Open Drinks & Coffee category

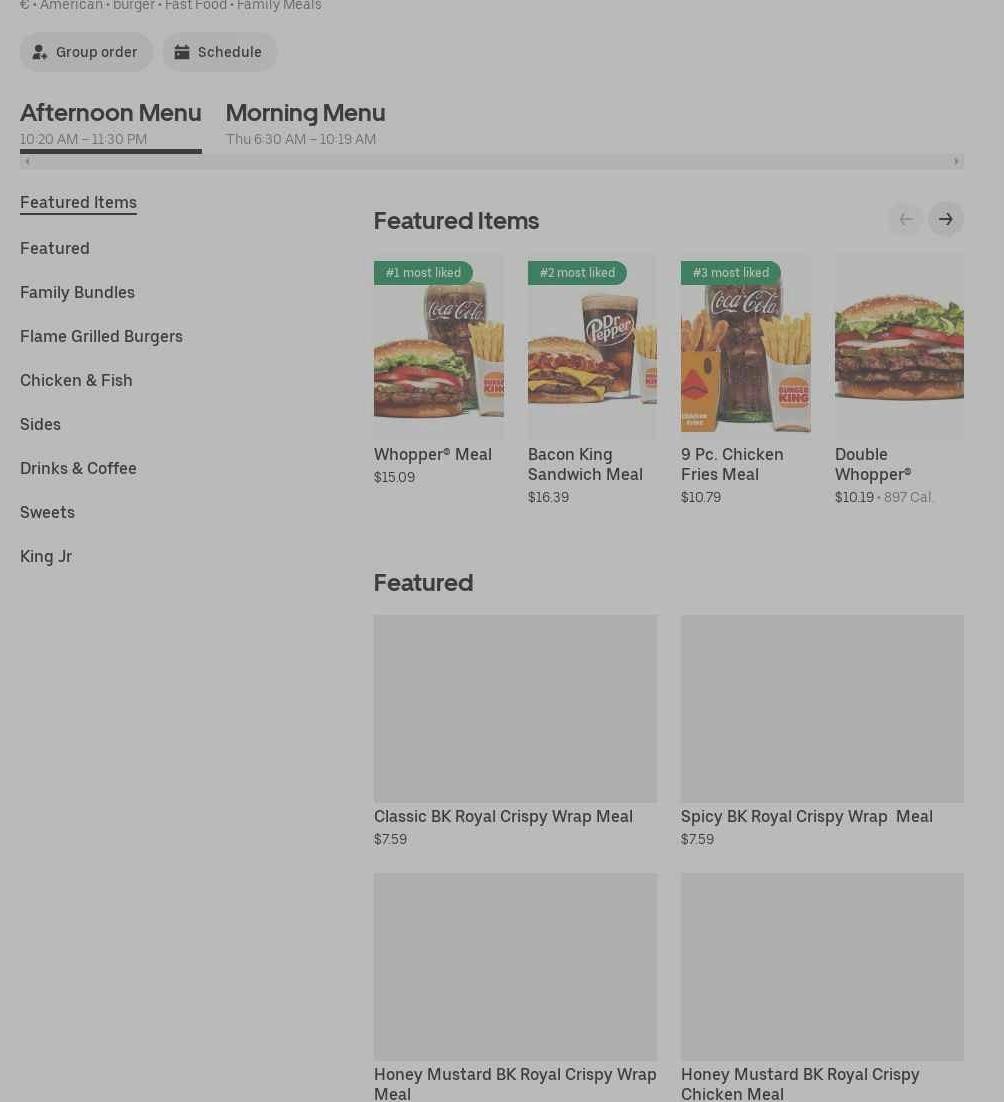(x=78, y=468)
